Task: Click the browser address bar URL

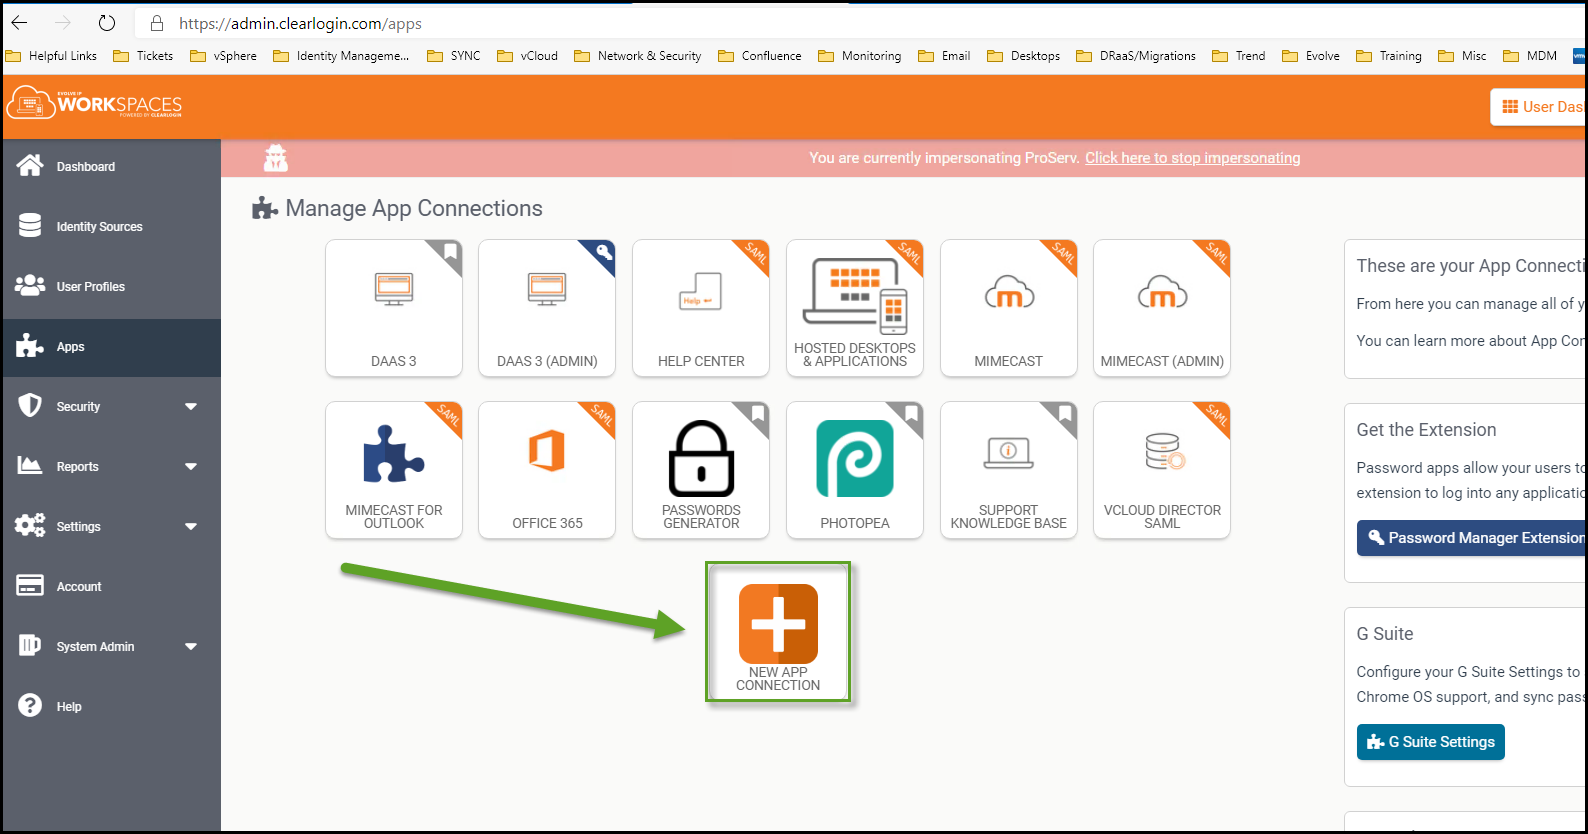Action: [x=300, y=23]
